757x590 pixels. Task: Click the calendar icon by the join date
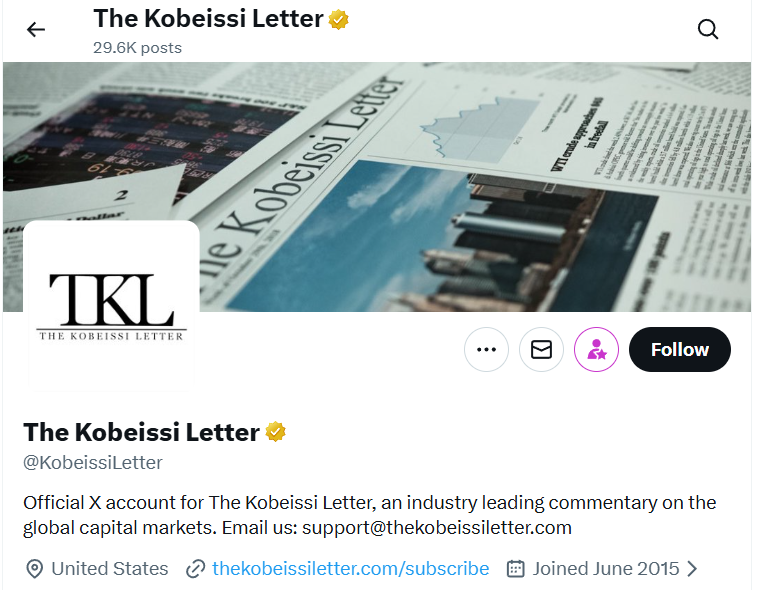[x=516, y=569]
